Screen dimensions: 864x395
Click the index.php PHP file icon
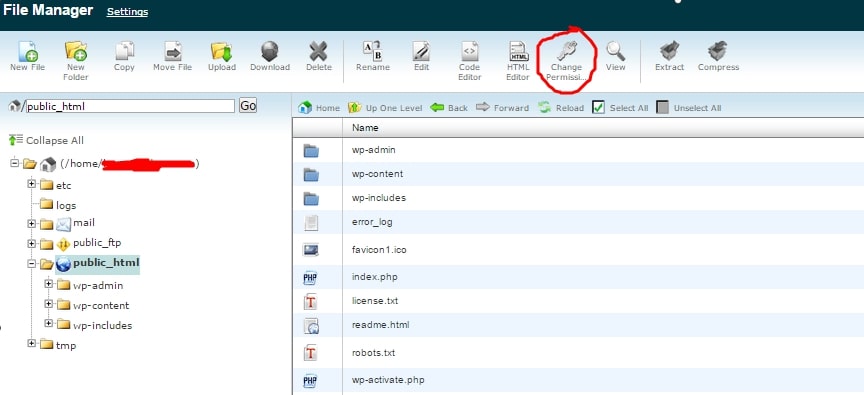pyautogui.click(x=310, y=278)
